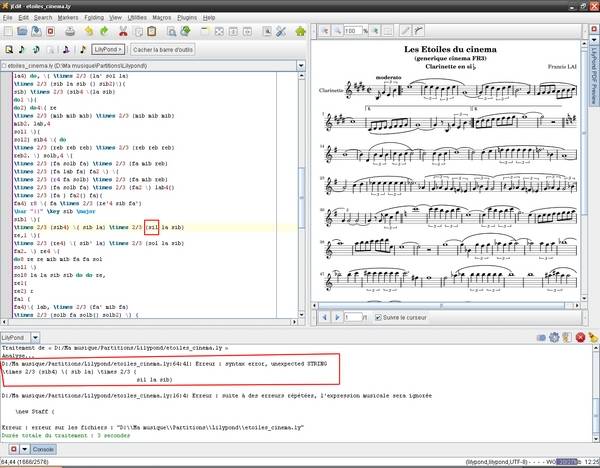Click the Unsplit view icon
Viewport: 600px width, 468px height.
[x=219, y=31]
